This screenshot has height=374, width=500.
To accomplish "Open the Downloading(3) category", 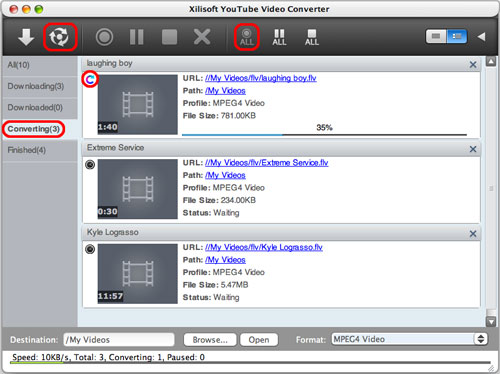I will click(x=40, y=86).
